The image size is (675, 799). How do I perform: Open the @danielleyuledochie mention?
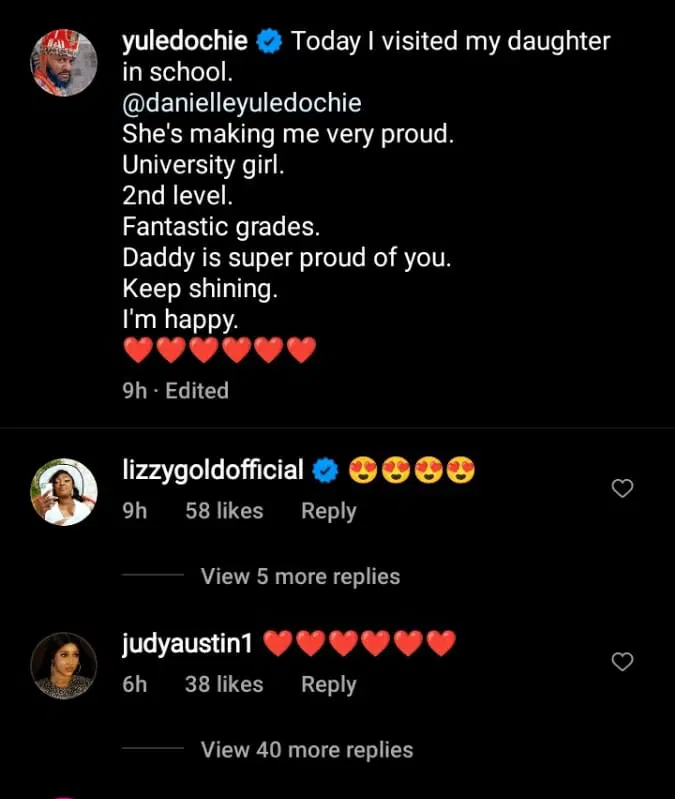(x=242, y=104)
